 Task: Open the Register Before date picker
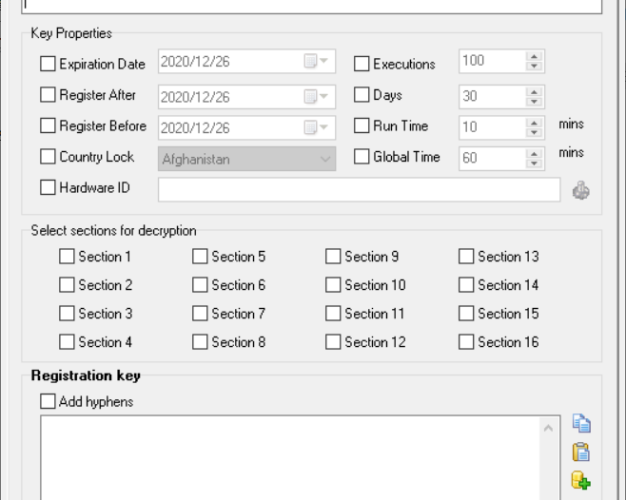[x=317, y=127]
